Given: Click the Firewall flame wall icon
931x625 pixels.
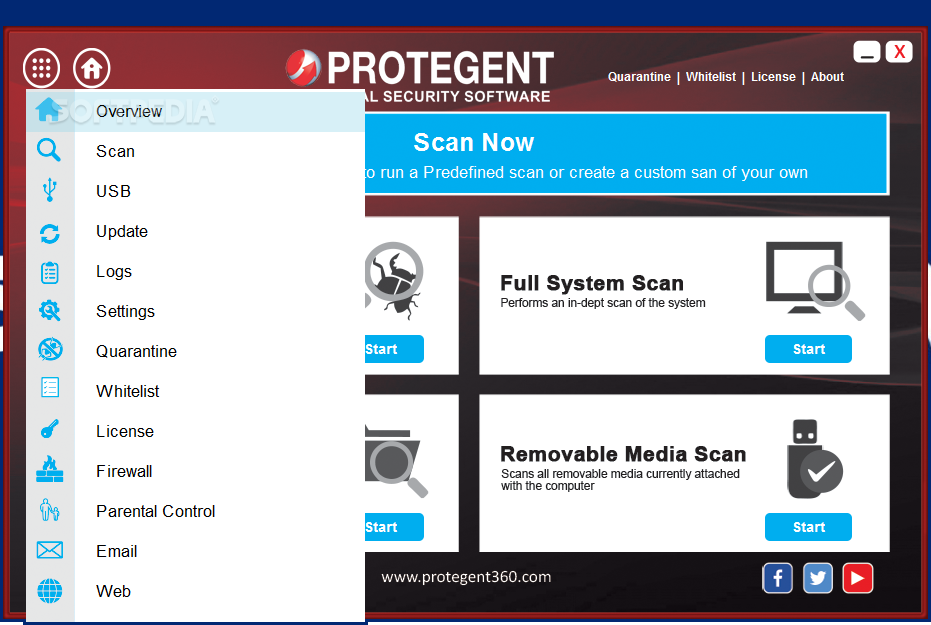Looking at the screenshot, I should 50,469.
